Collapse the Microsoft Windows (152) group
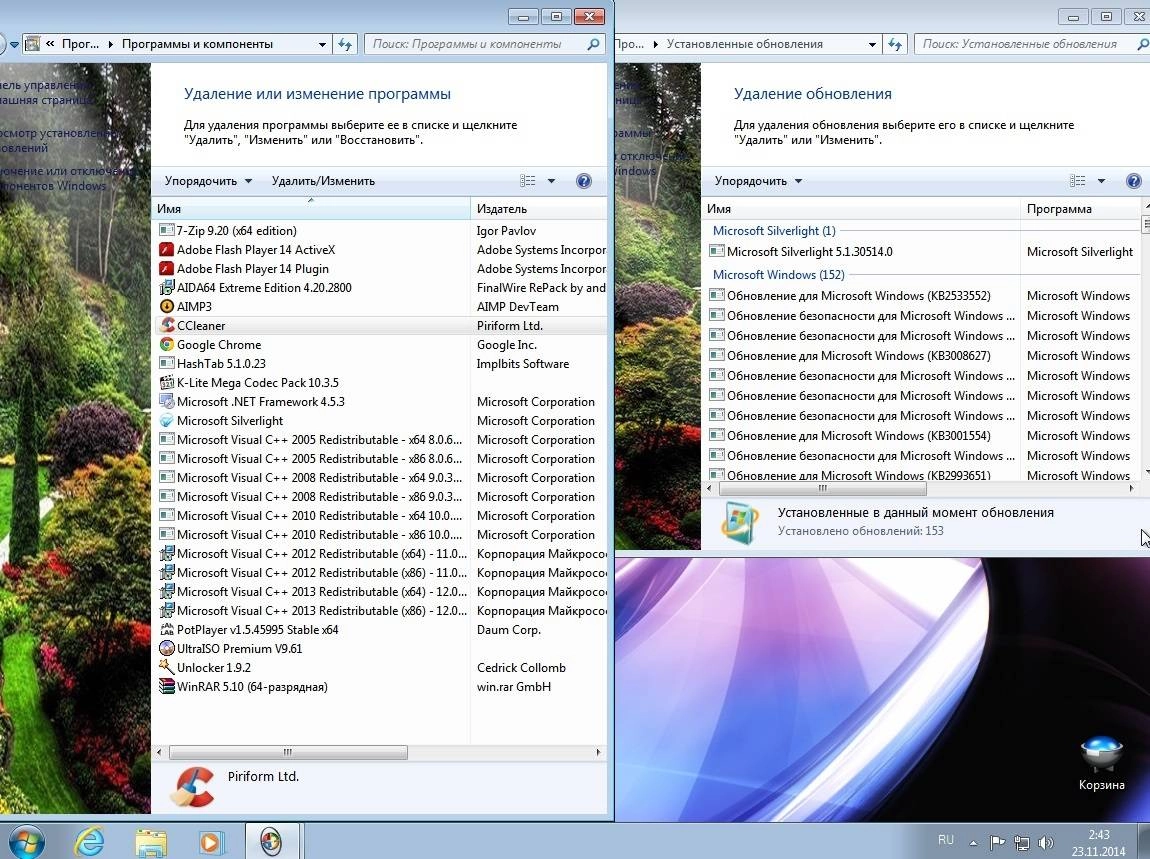Image resolution: width=1150 pixels, height=859 pixels. click(778, 274)
